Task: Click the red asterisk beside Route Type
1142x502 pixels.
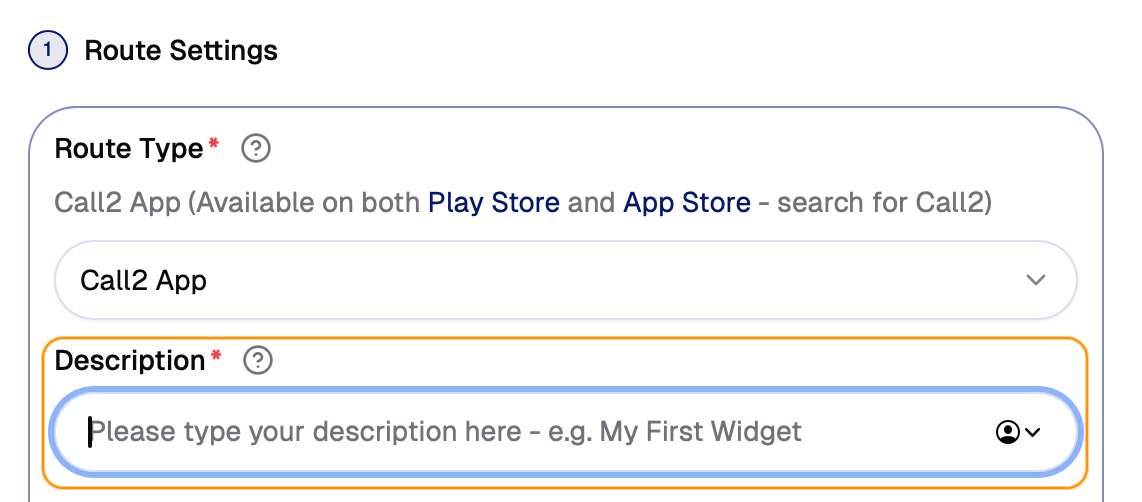Action: (x=213, y=148)
